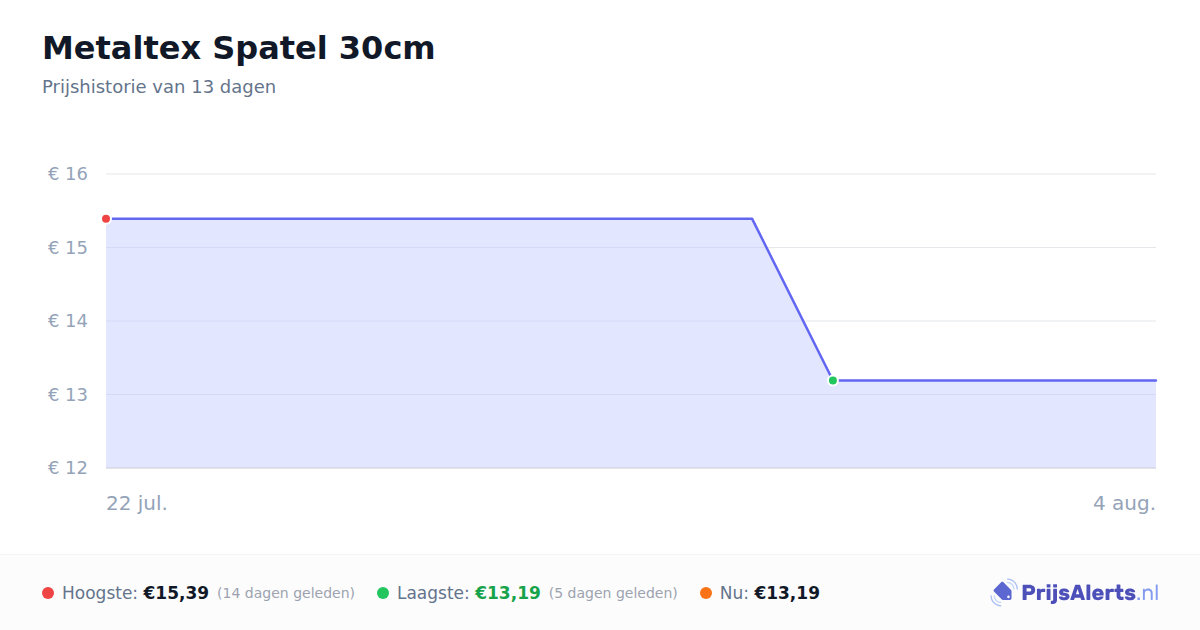The width and height of the screenshot is (1200, 630).
Task: Click the € 15 axis label
Action: tap(68, 247)
